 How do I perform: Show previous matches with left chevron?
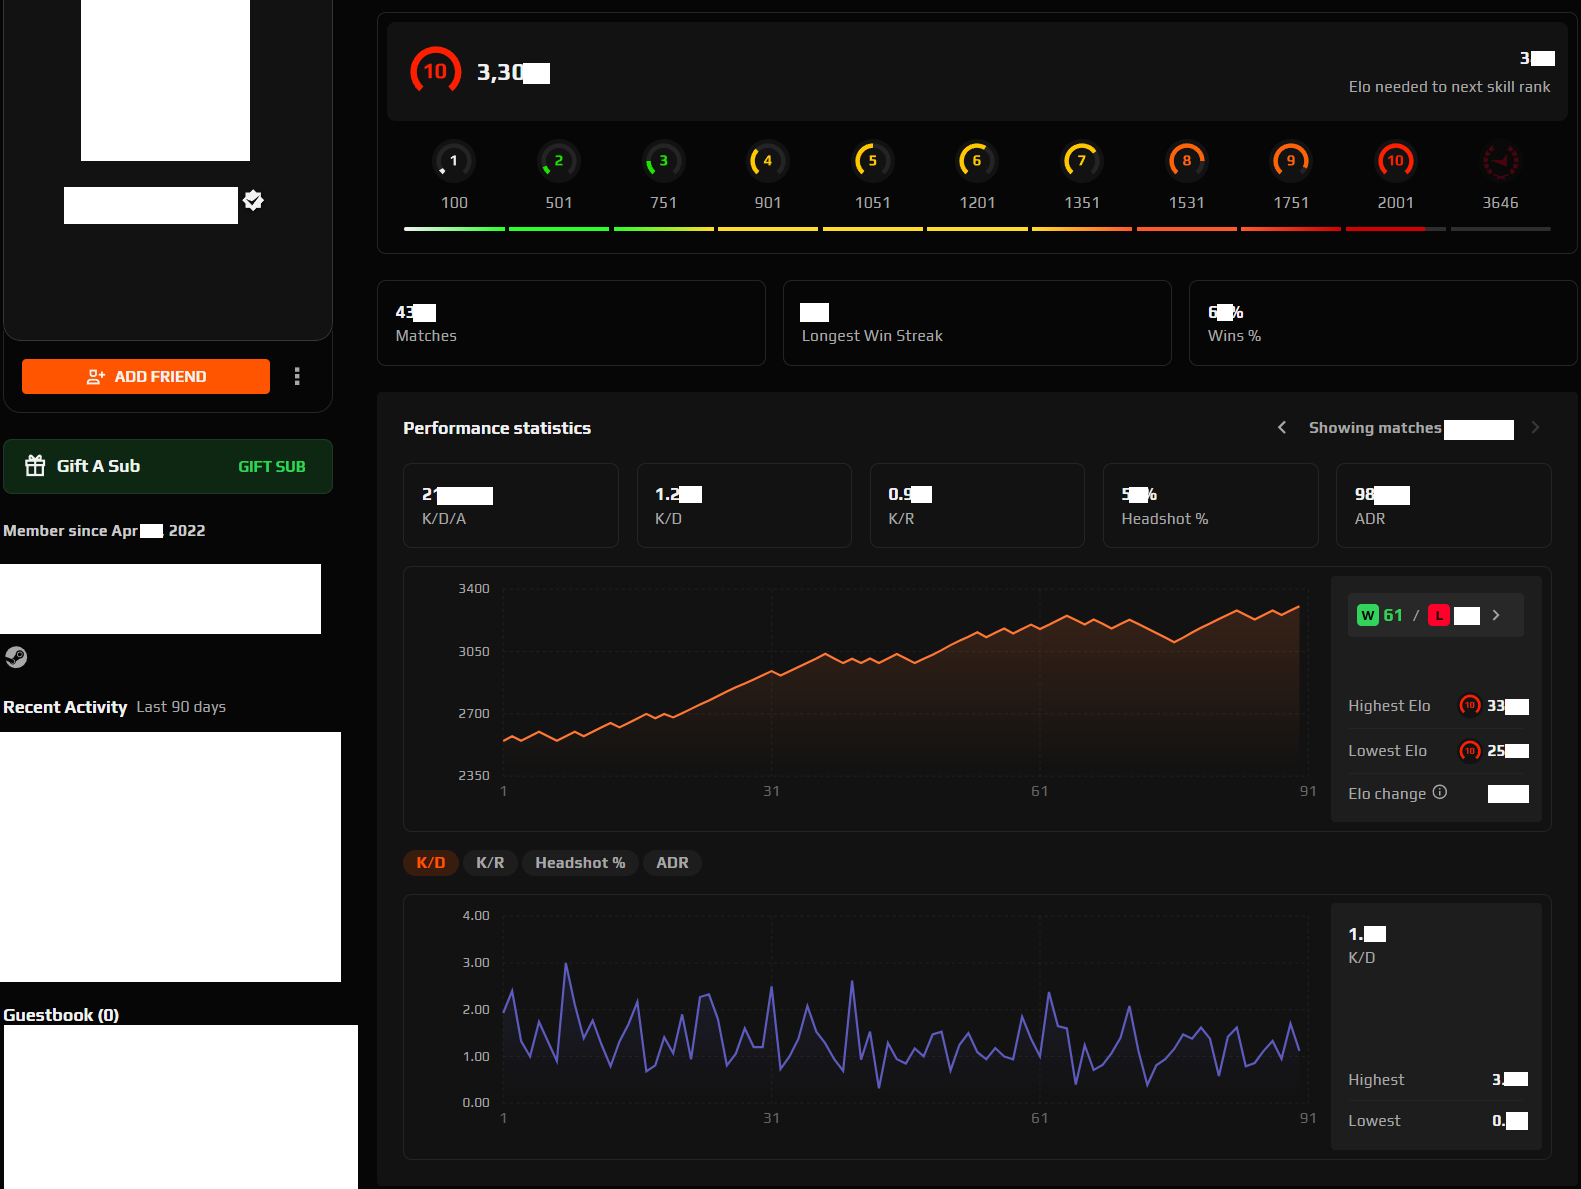pos(1282,428)
